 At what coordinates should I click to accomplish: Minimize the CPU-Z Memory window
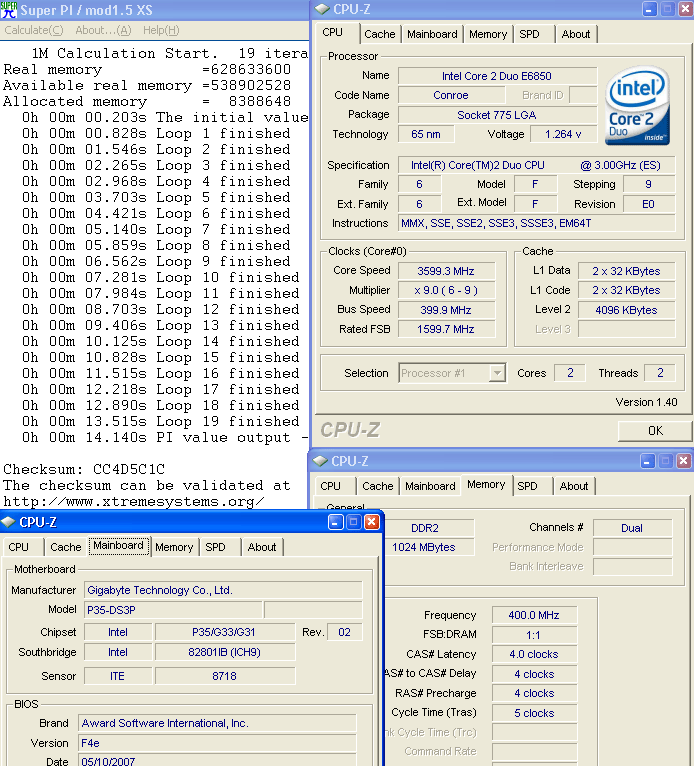[647, 461]
